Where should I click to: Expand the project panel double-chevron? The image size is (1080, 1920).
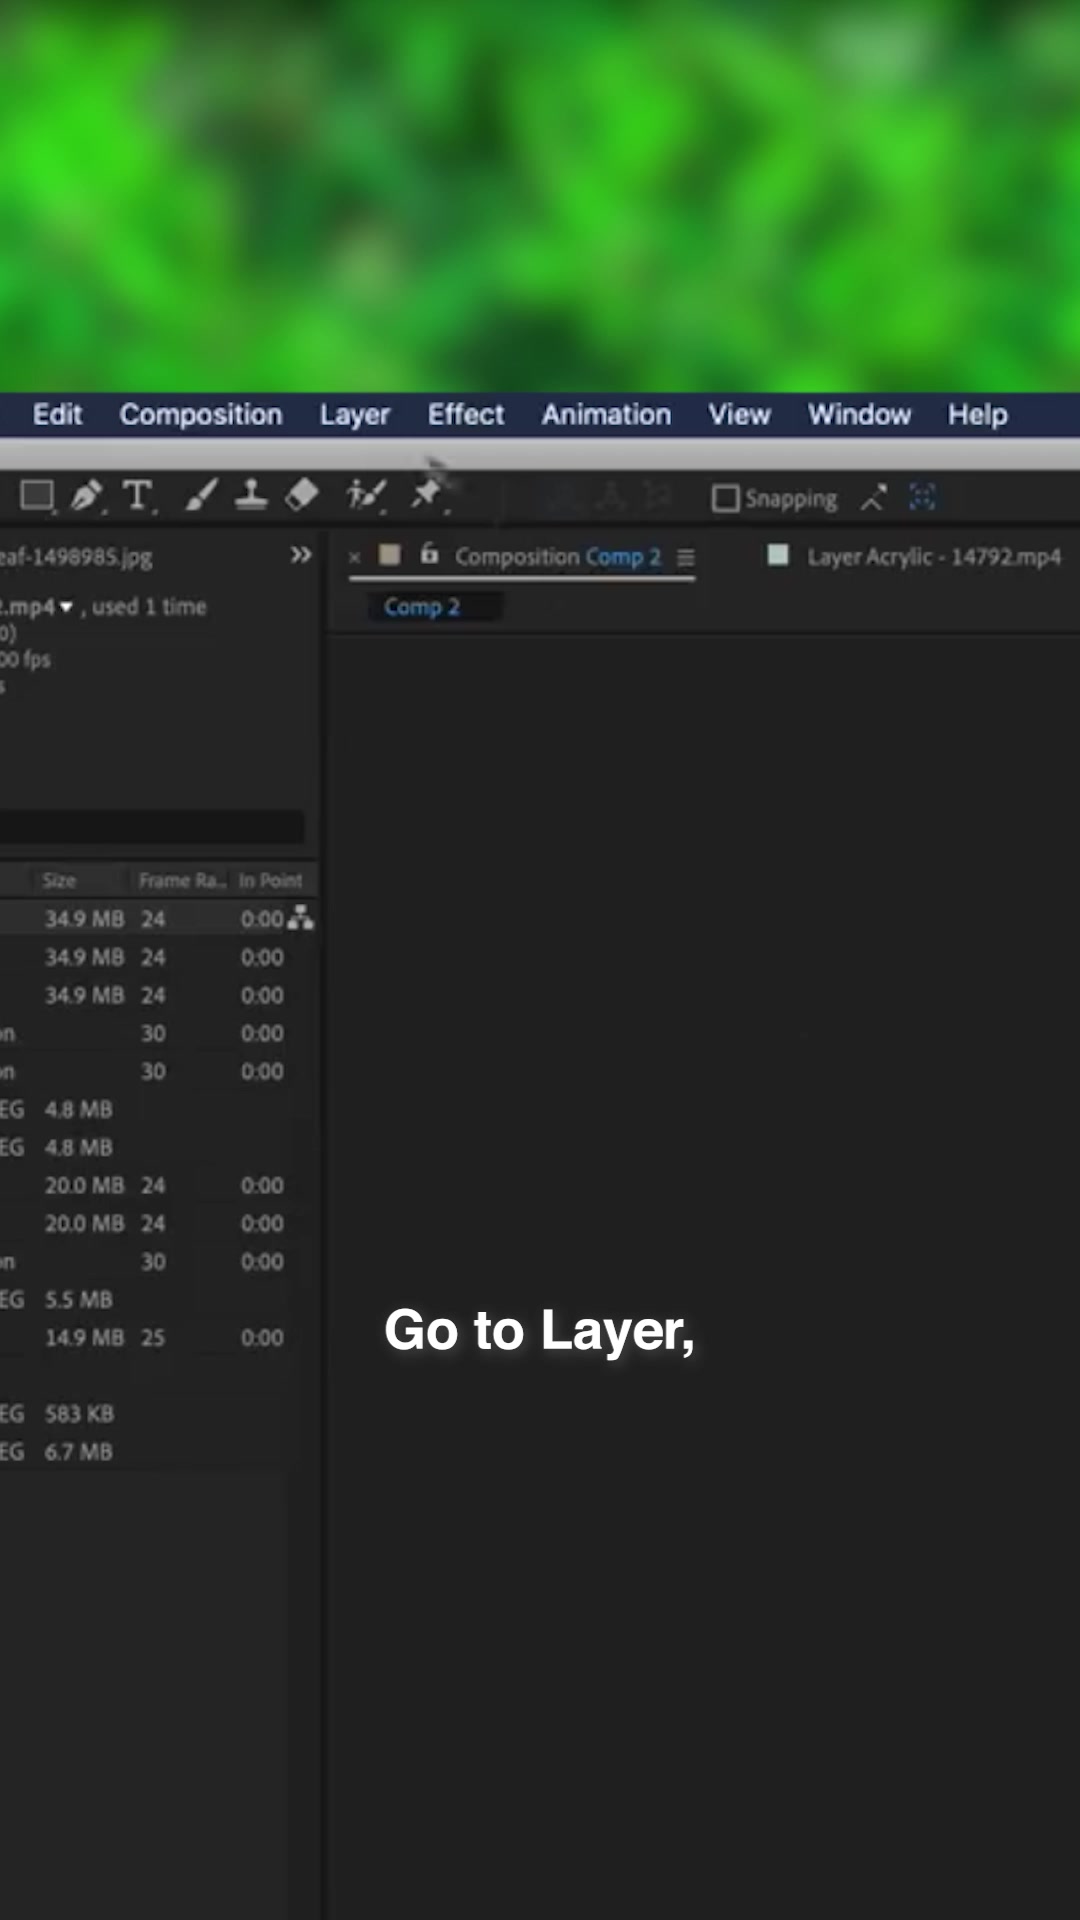pos(301,554)
